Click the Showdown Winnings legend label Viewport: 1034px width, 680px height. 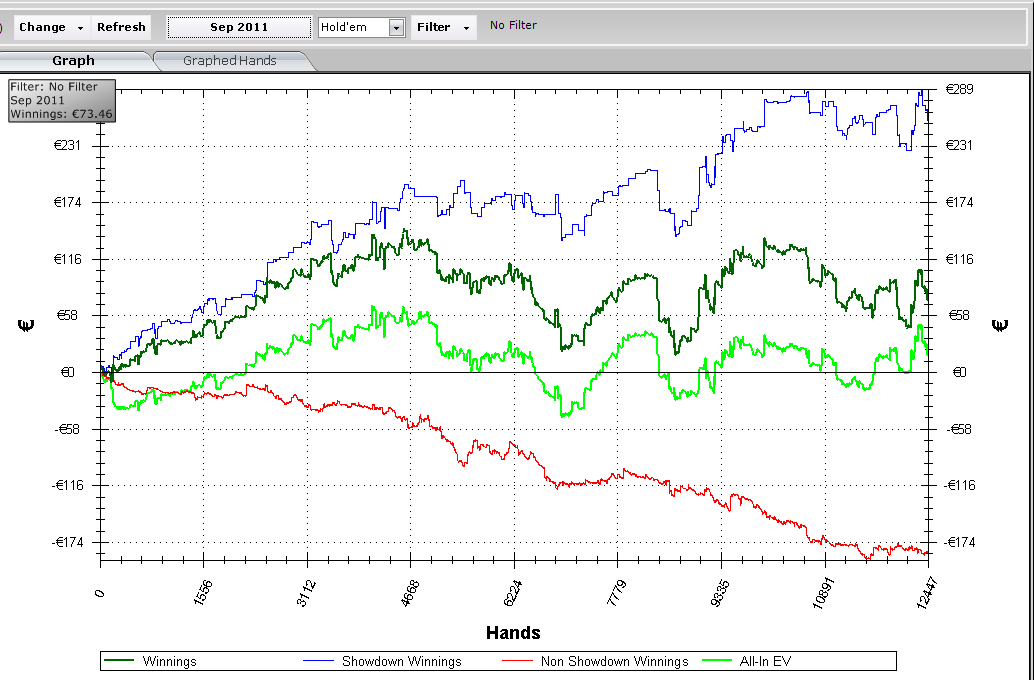tap(401, 661)
